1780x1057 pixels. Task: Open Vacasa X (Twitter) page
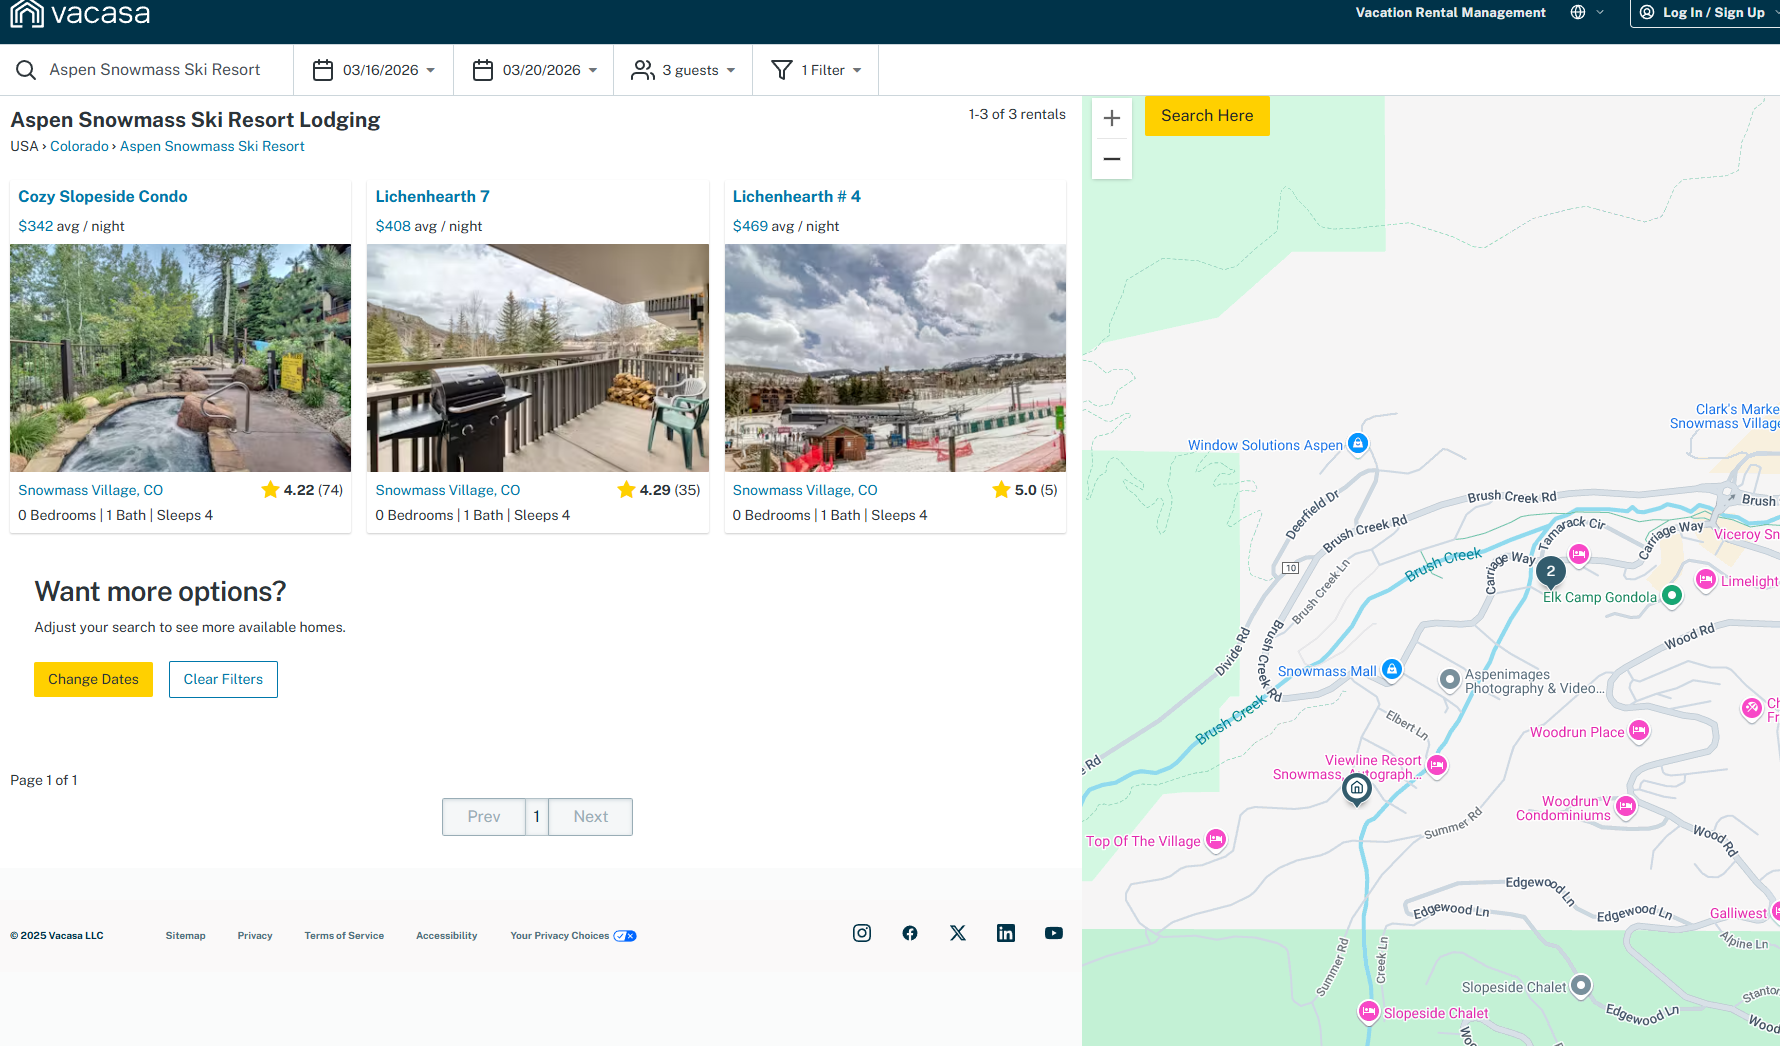click(x=958, y=933)
